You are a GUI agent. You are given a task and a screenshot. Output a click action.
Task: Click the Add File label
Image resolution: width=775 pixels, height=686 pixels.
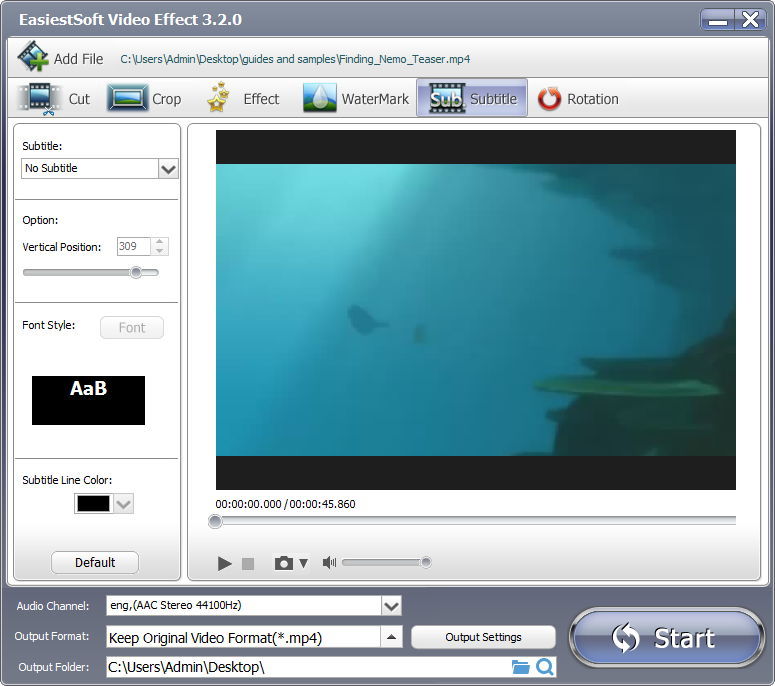click(79, 59)
